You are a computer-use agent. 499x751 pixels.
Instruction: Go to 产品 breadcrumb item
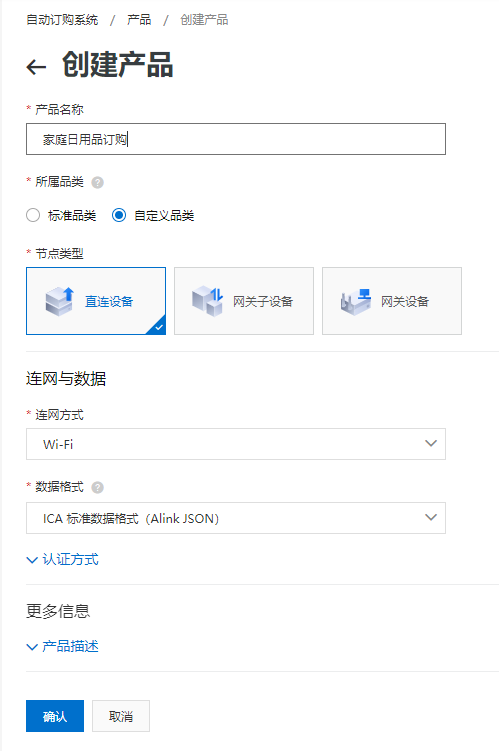point(139,20)
